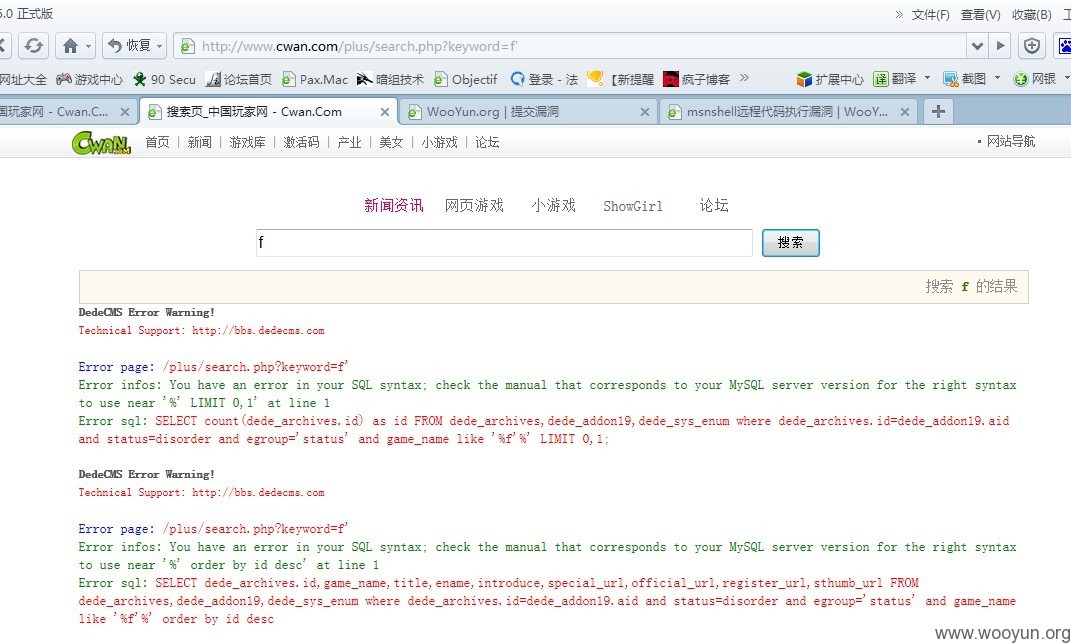The image size is (1071, 643).
Task: Close the WooYun.org 提交漏洞 tab
Action: pyautogui.click(x=644, y=112)
